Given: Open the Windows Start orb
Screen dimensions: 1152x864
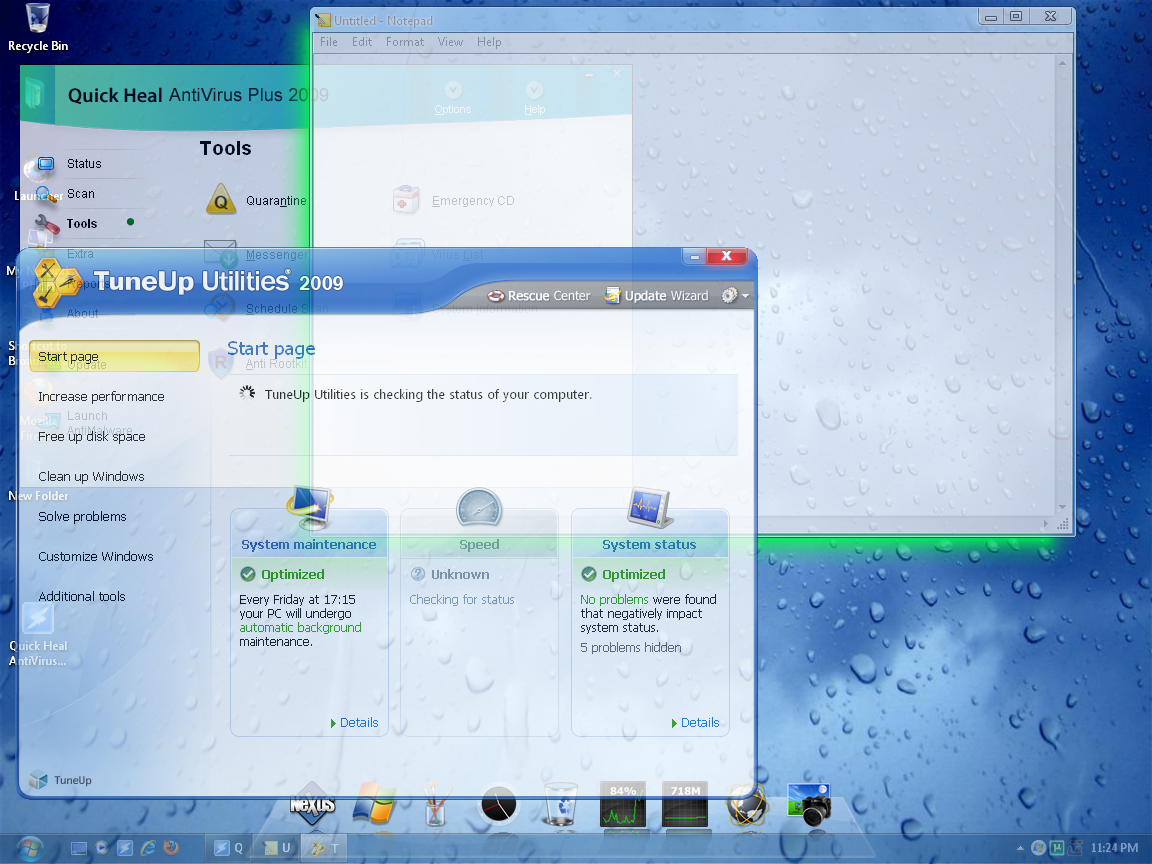Looking at the screenshot, I should (x=29, y=849).
